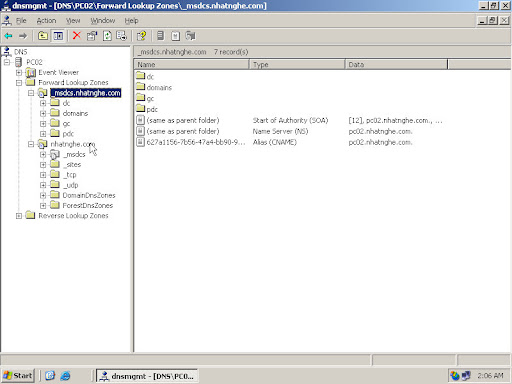Sort records by Type column header
The width and height of the screenshot is (512, 384).
(297, 65)
